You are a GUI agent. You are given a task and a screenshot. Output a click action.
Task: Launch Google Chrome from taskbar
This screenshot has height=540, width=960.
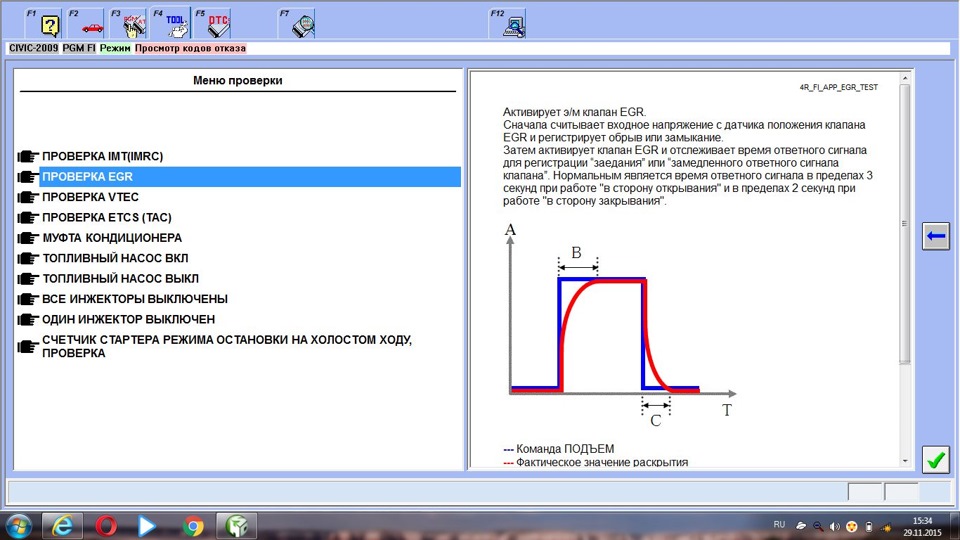[x=193, y=526]
